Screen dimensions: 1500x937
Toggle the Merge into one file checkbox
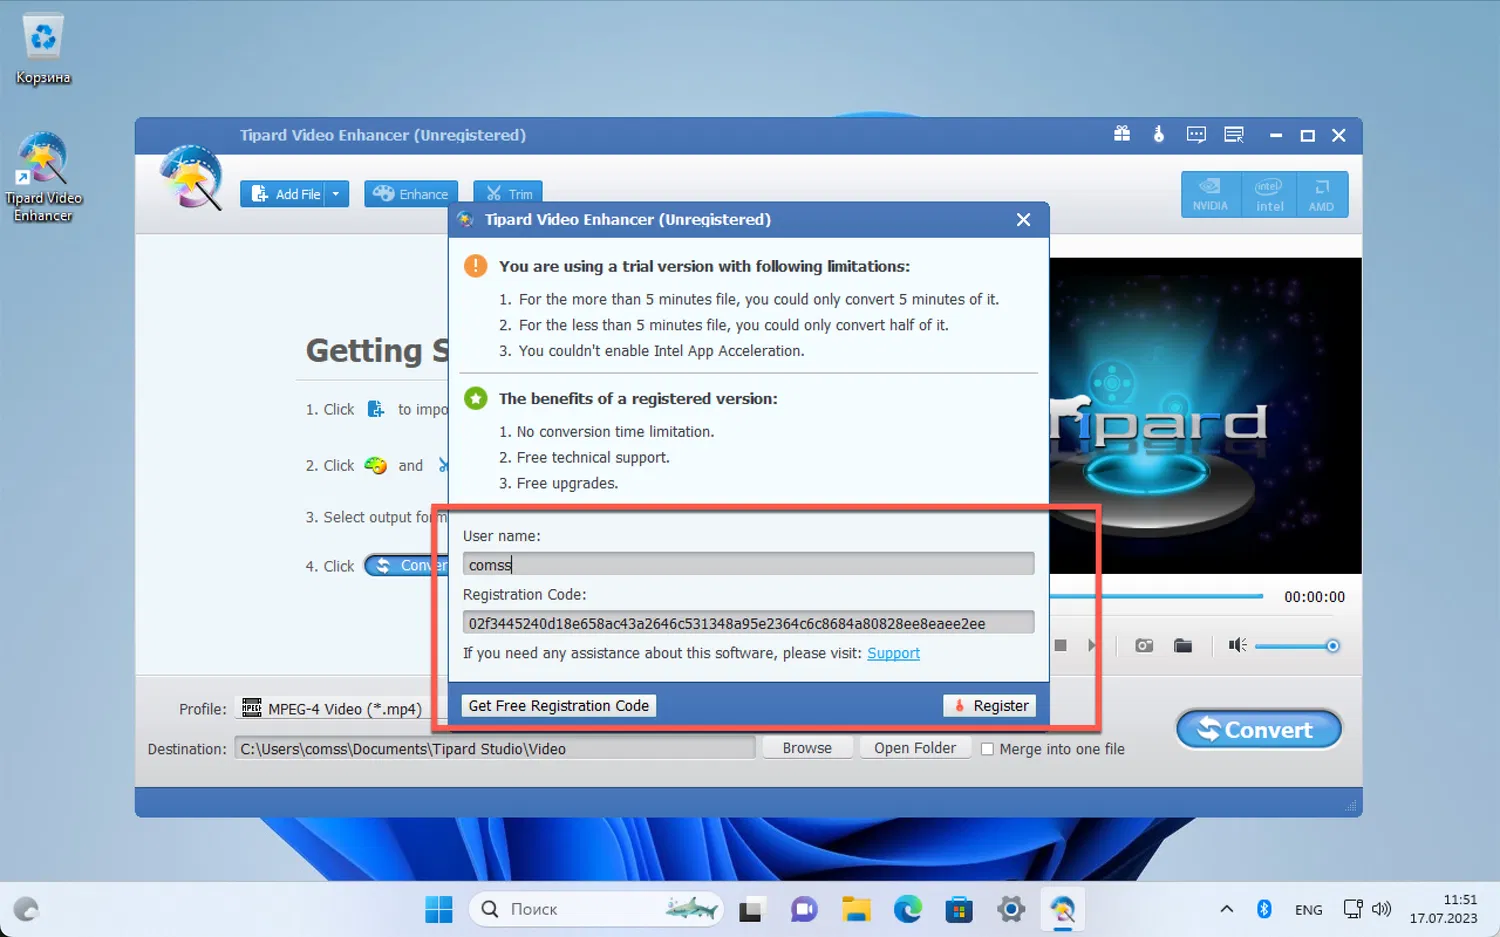coord(987,749)
